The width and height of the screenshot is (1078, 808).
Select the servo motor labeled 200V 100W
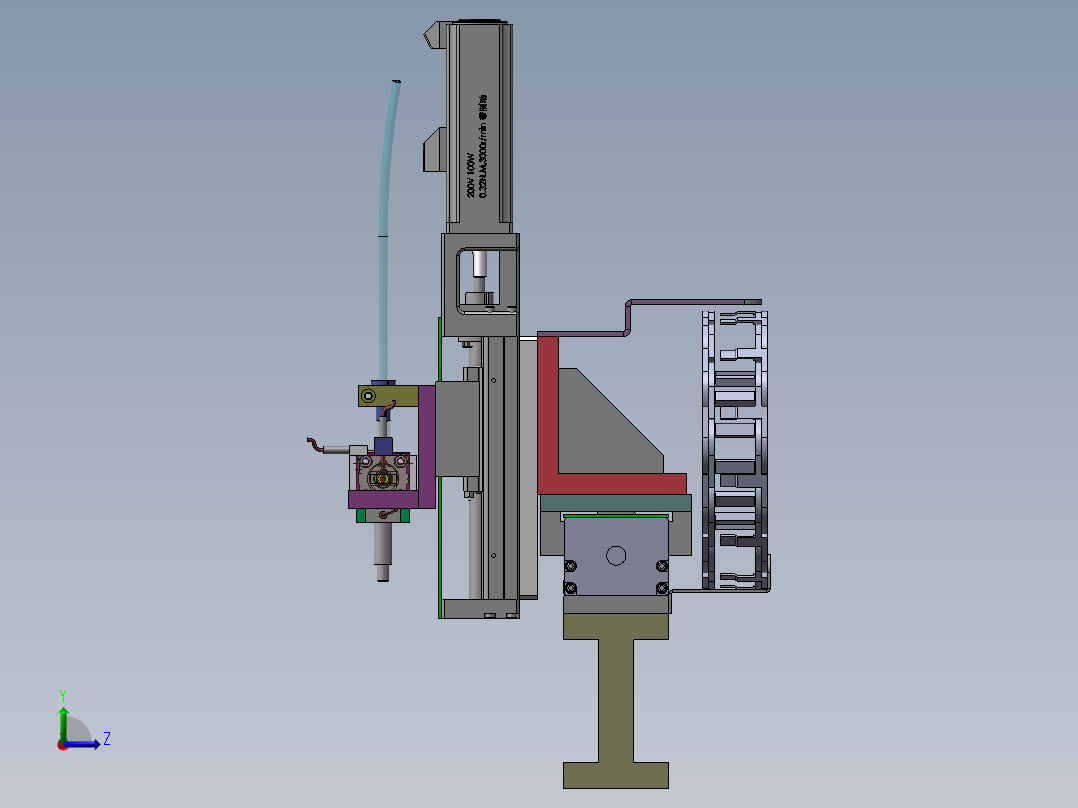(479, 124)
